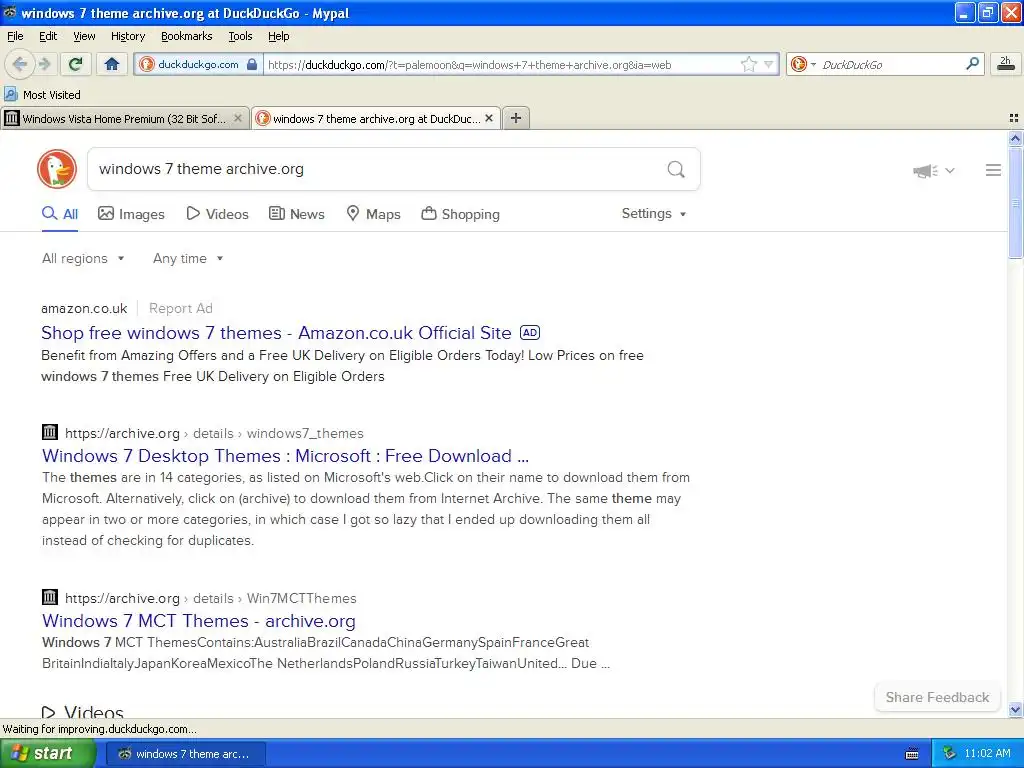The height and width of the screenshot is (768, 1024).
Task: Click the scrollbar up arrow
Action: (x=1015, y=138)
